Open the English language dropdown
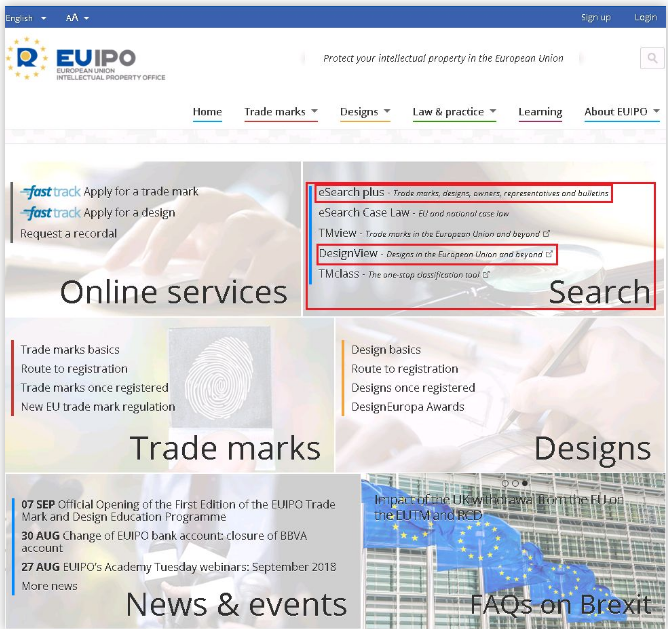This screenshot has width=668, height=629. tap(26, 18)
